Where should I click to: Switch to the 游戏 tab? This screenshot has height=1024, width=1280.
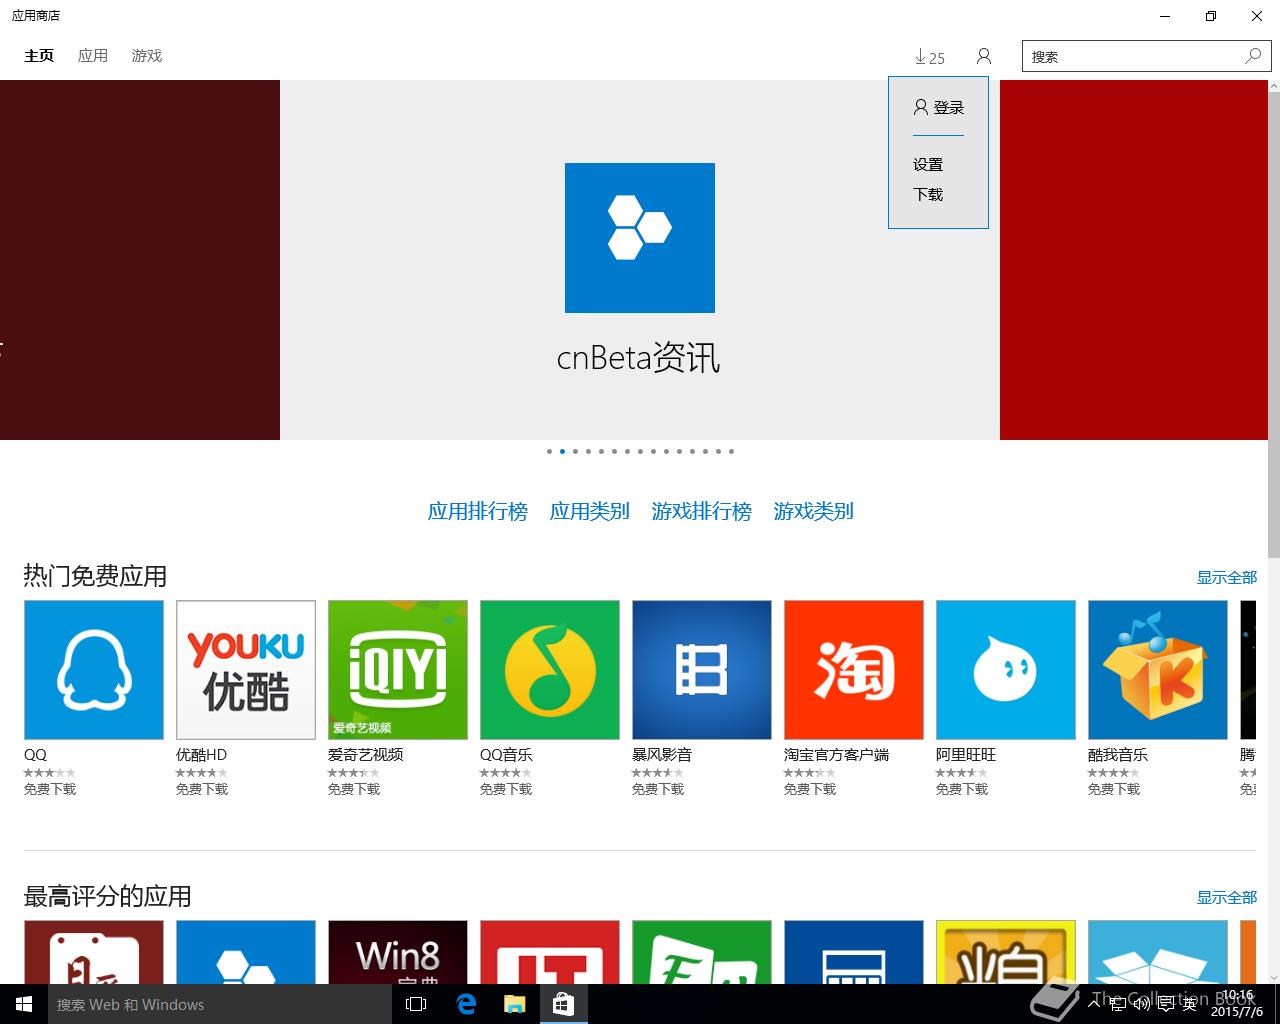point(147,56)
